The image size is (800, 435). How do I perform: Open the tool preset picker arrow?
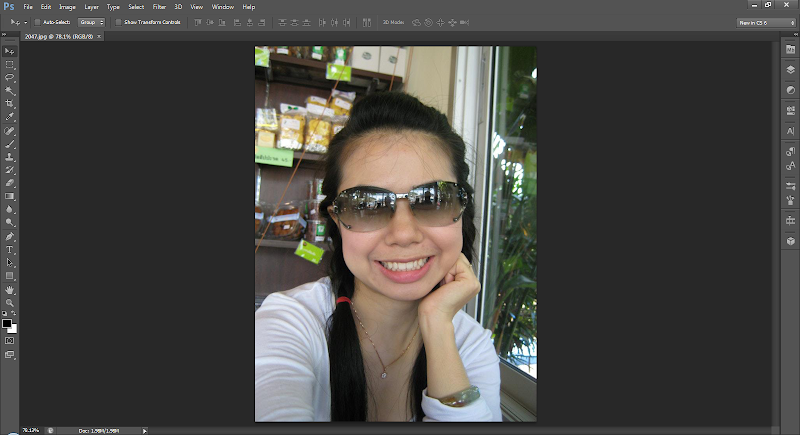[26, 22]
